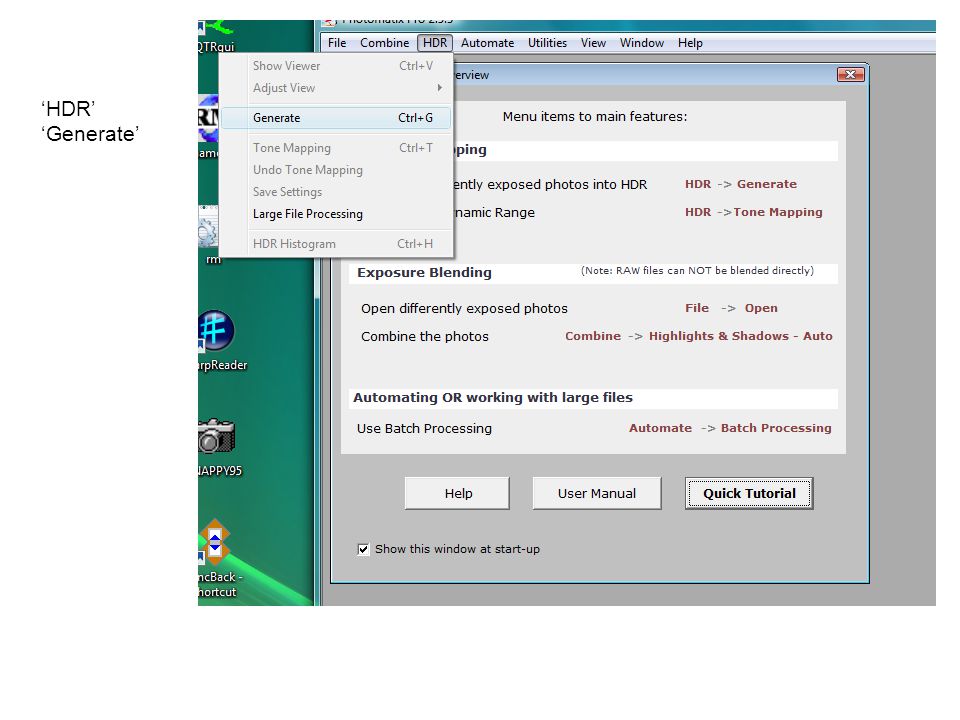
Task: Choose Generate from the HDR menu
Action: tap(336, 118)
